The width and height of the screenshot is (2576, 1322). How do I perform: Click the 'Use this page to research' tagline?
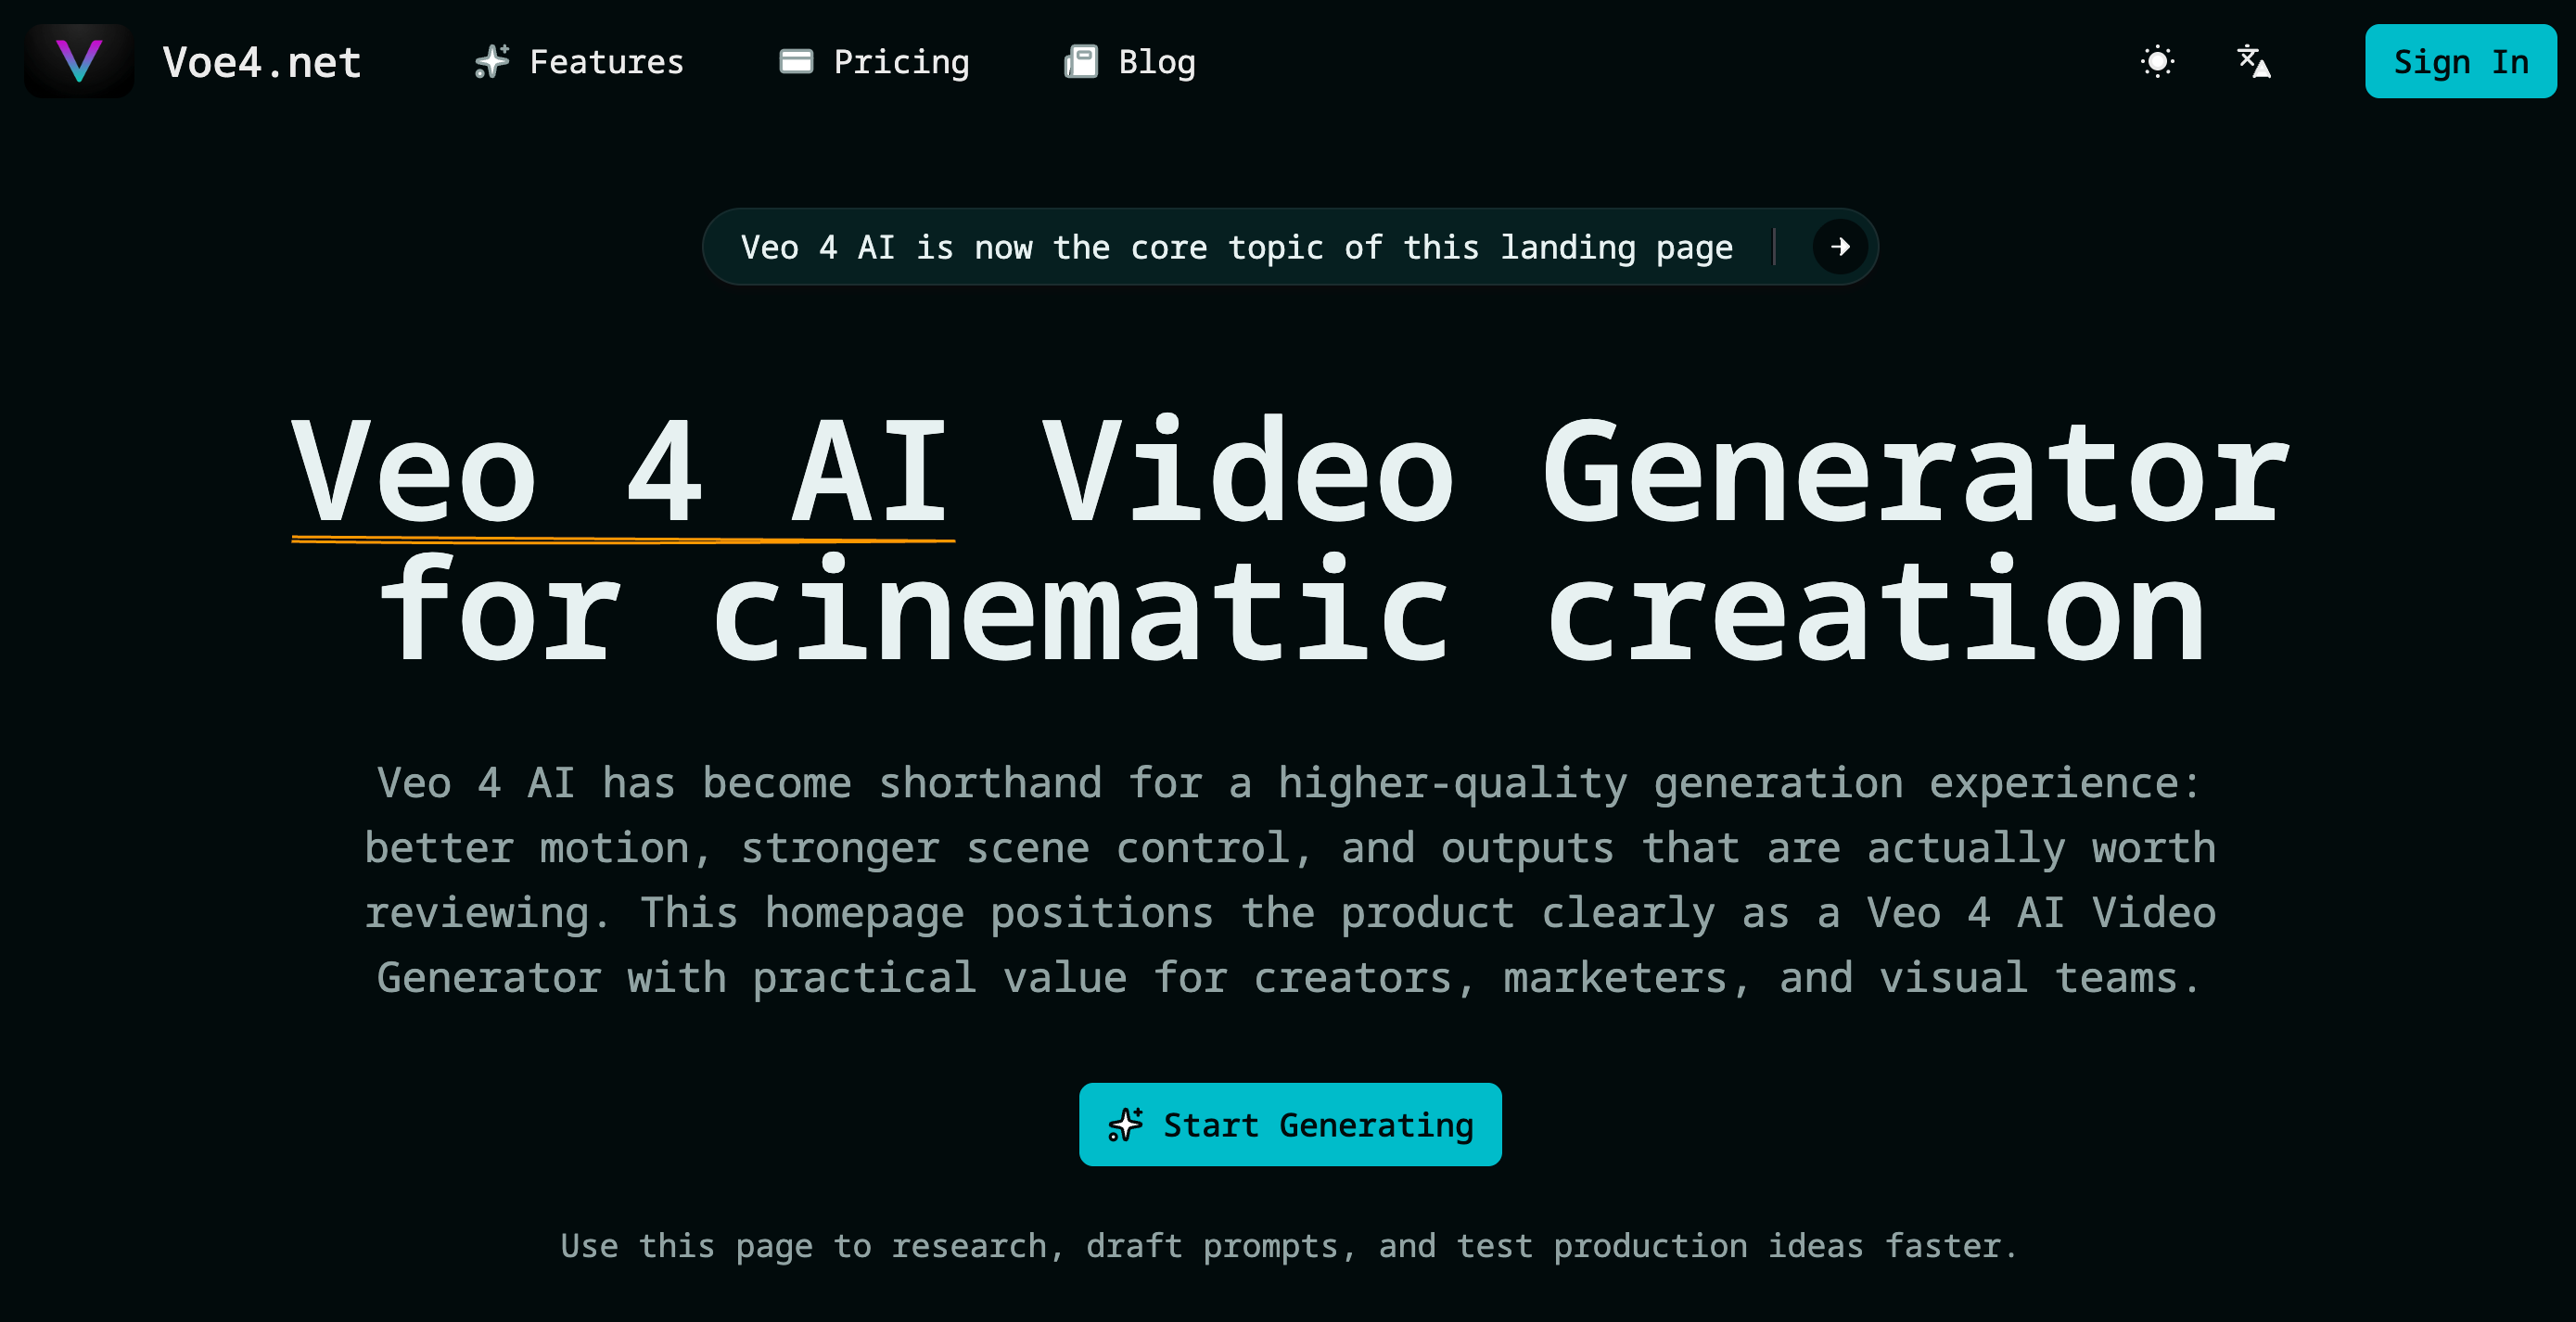[x=1288, y=1246]
